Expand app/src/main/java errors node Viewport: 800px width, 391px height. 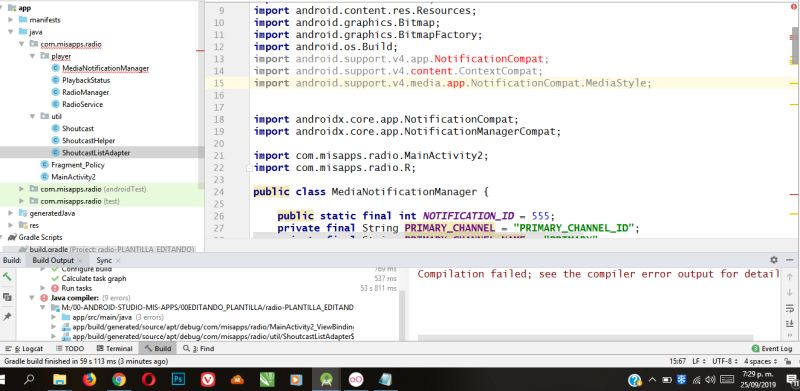(x=54, y=317)
